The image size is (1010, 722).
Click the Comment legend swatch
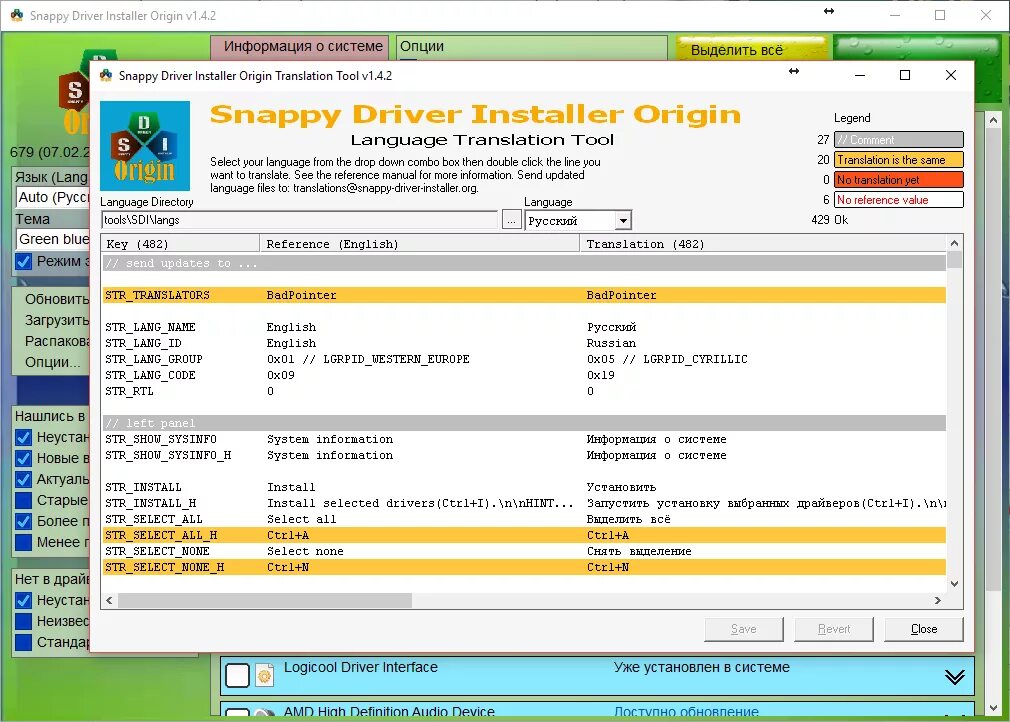[899, 140]
